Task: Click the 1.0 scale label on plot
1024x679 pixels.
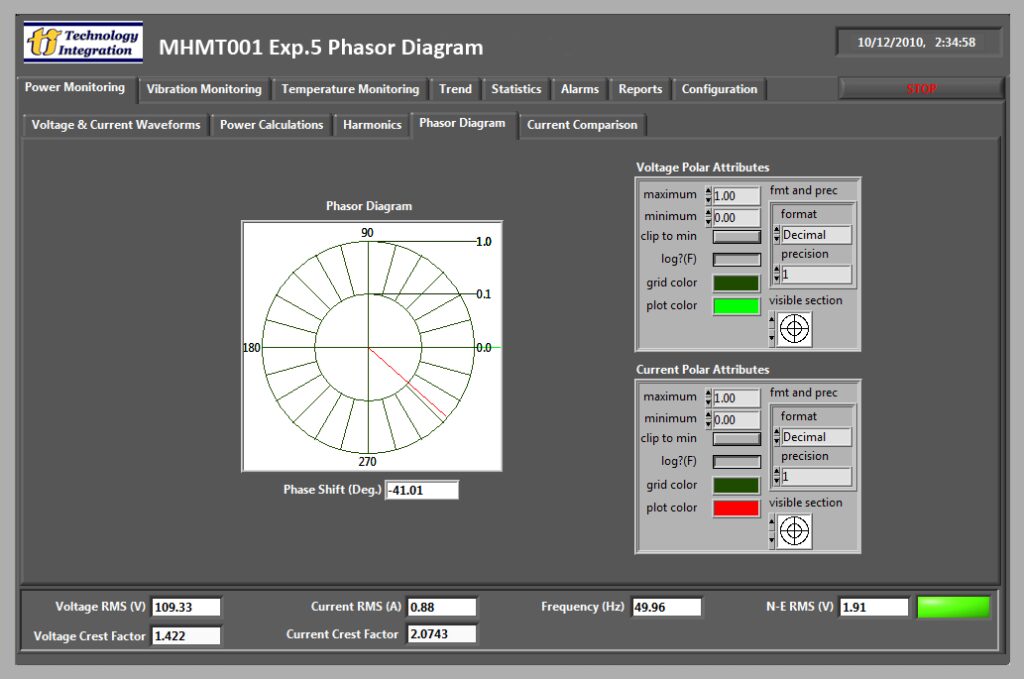Action: point(483,242)
